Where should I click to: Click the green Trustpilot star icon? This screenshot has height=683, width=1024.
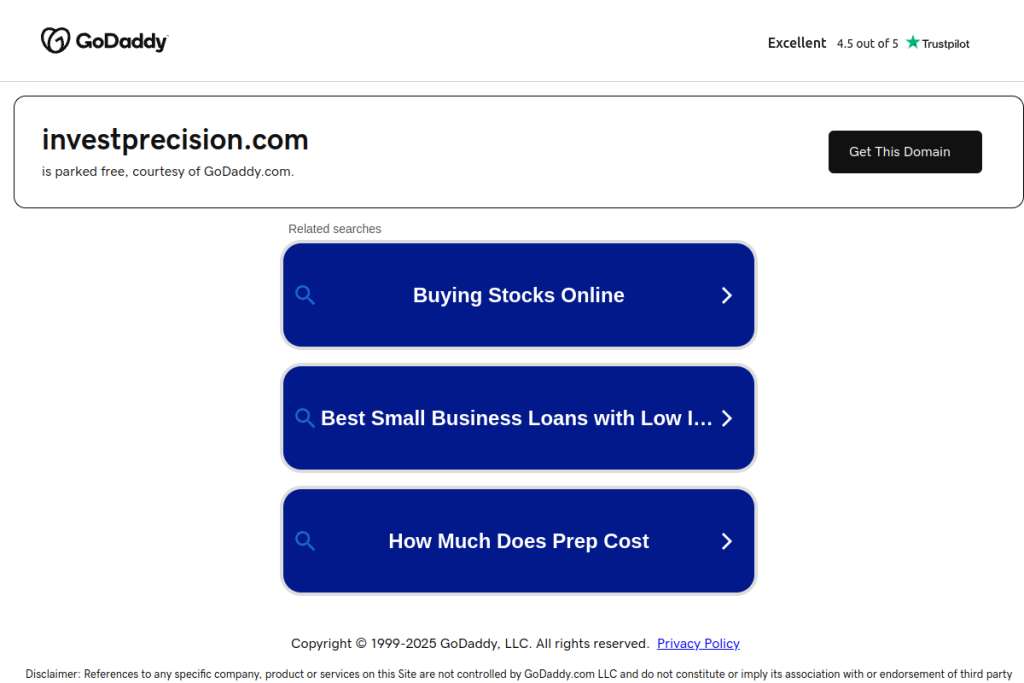[912, 43]
